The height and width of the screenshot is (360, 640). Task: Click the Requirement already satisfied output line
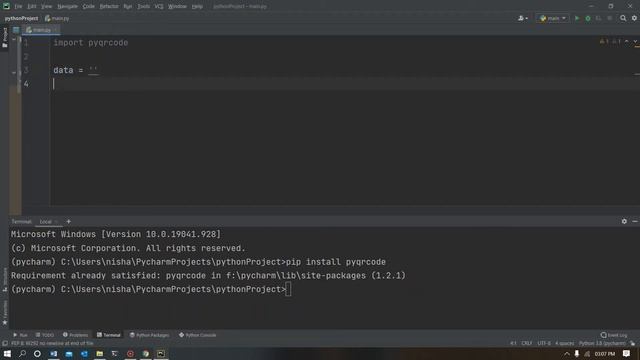click(208, 276)
